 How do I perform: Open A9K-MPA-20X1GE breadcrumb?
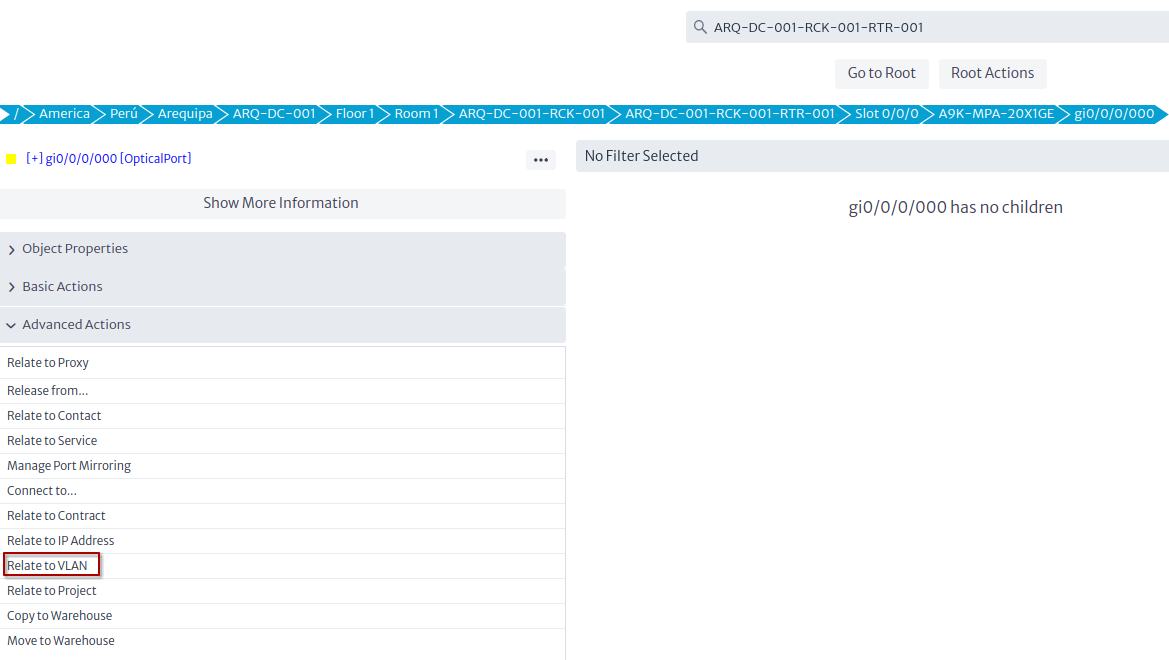[996, 114]
